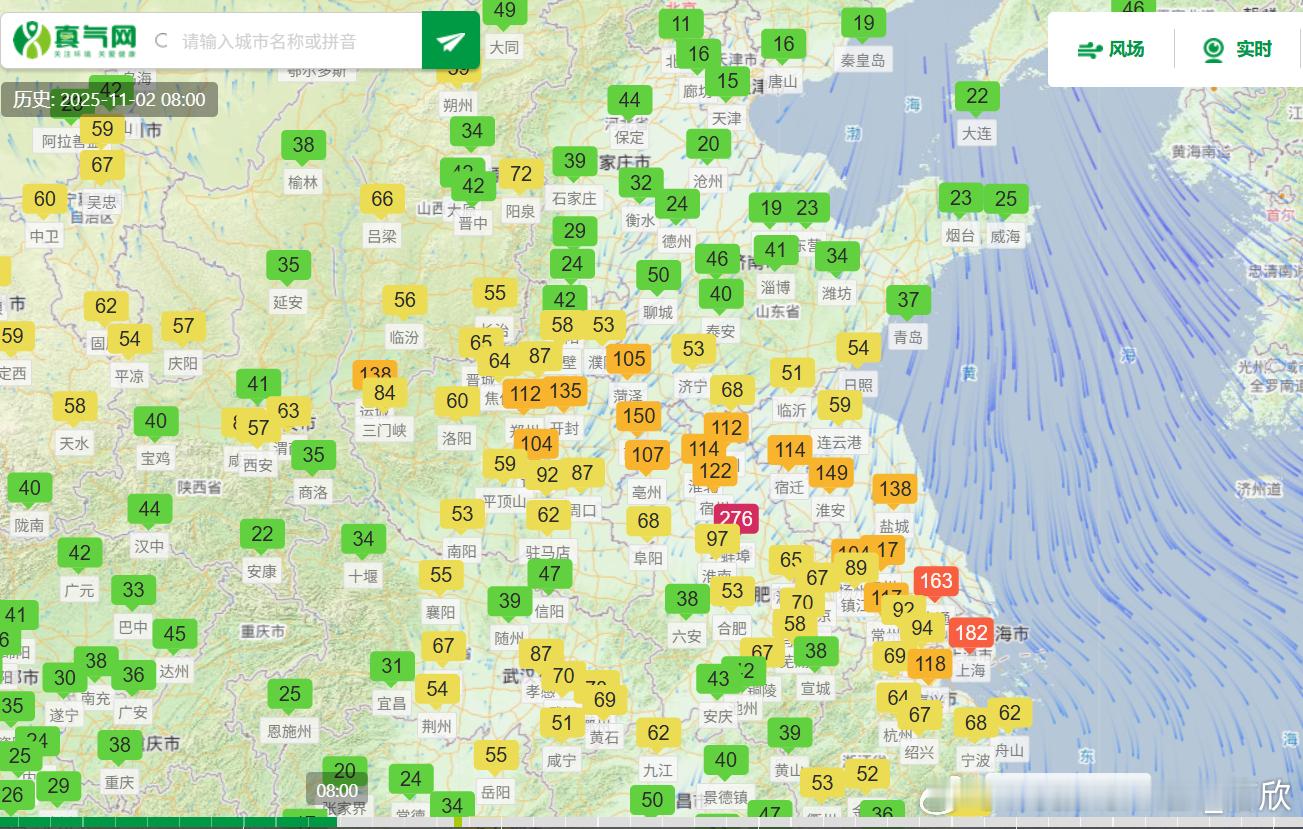The width and height of the screenshot is (1303, 829).
Task: Select the 68 marker above 阜阳
Action: (x=648, y=521)
